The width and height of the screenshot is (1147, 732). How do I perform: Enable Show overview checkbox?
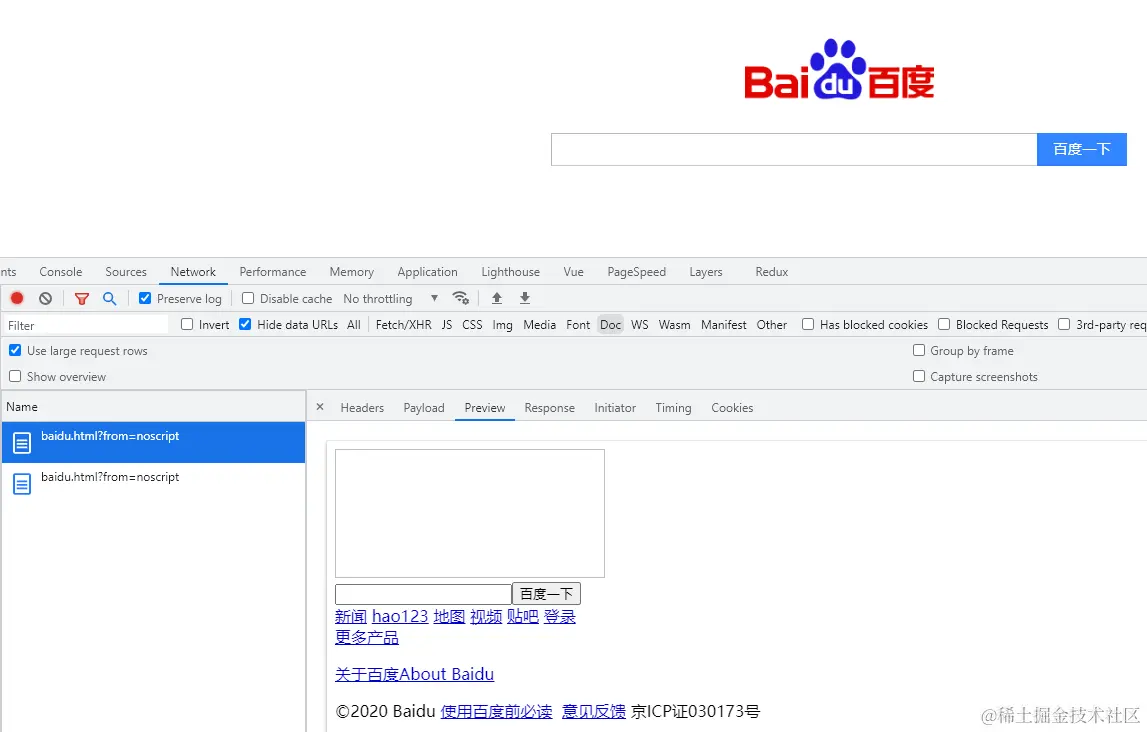[15, 376]
